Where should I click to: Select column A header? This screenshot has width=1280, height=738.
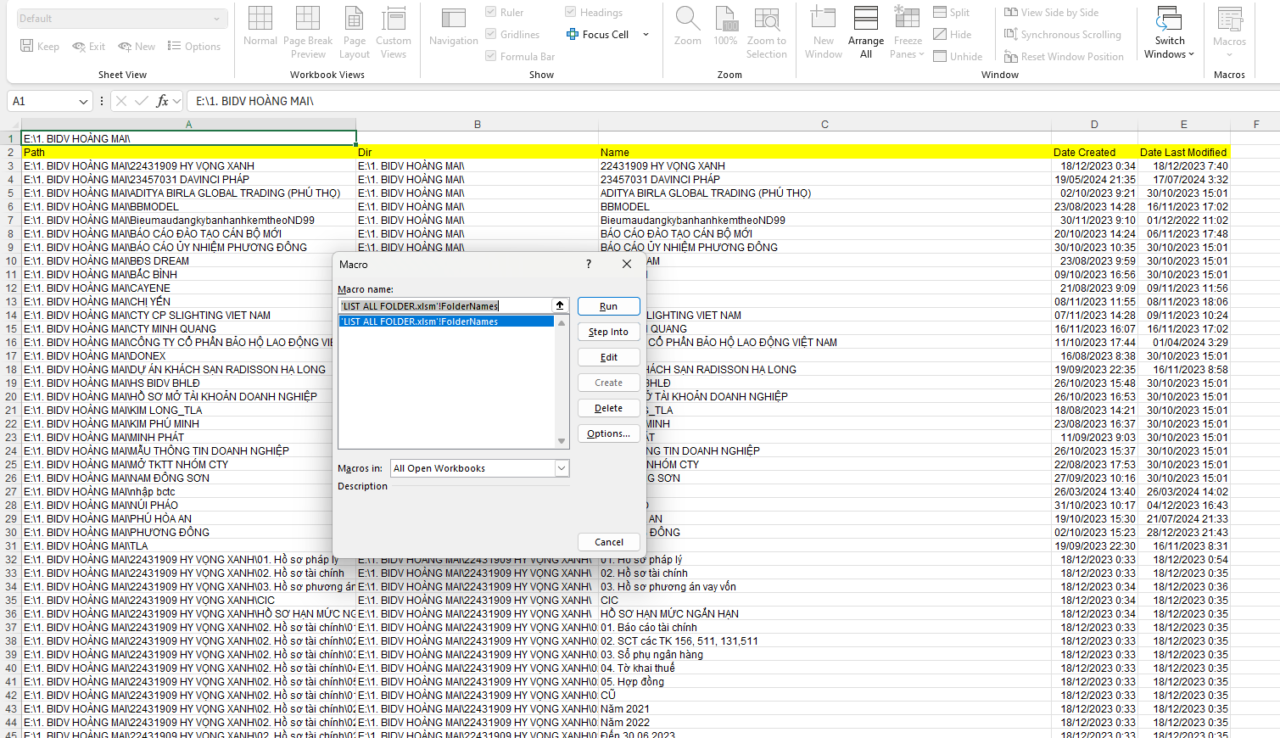[x=189, y=124]
